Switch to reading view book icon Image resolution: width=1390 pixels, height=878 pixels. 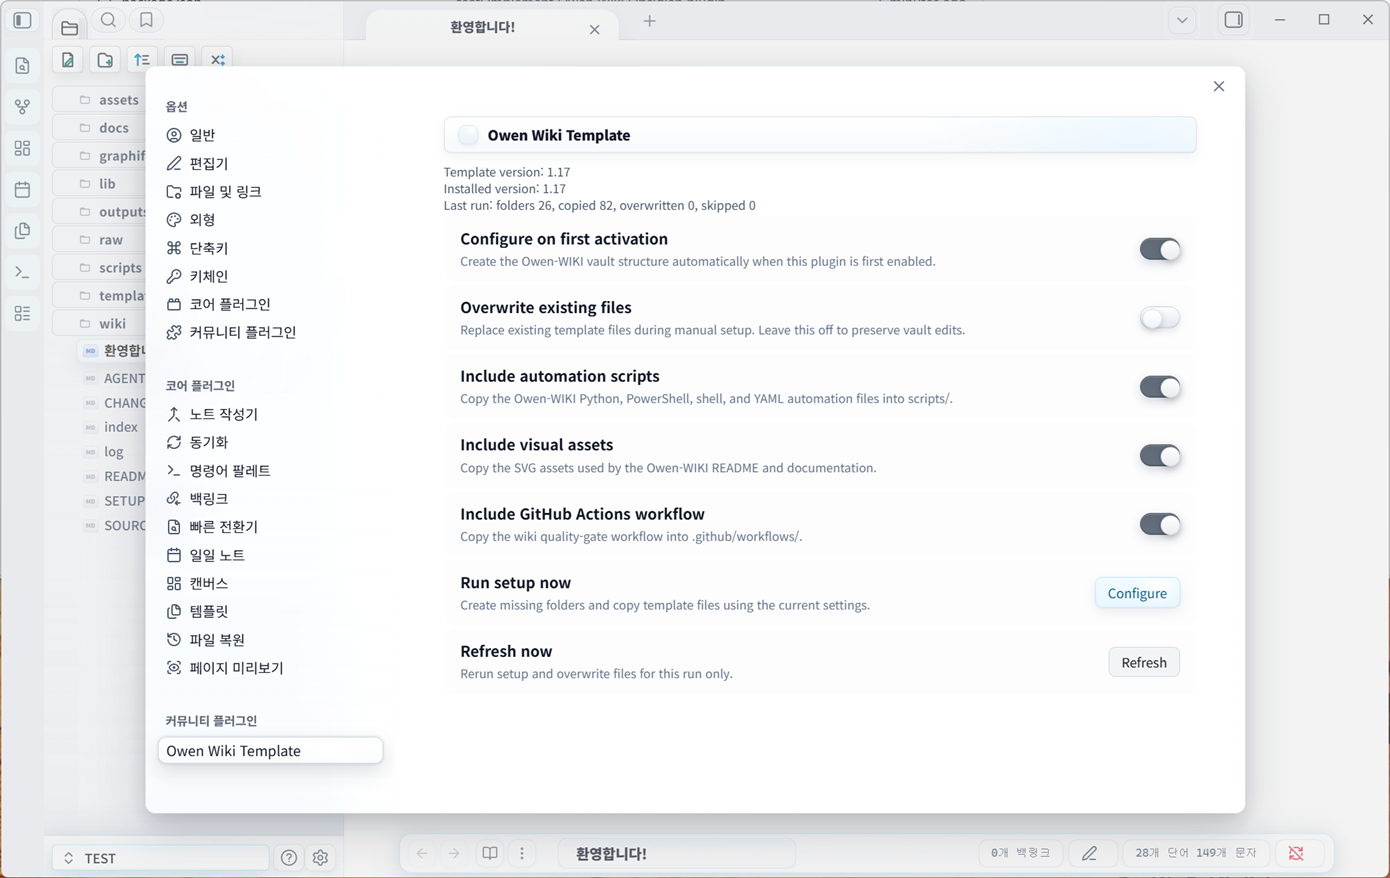click(x=490, y=854)
